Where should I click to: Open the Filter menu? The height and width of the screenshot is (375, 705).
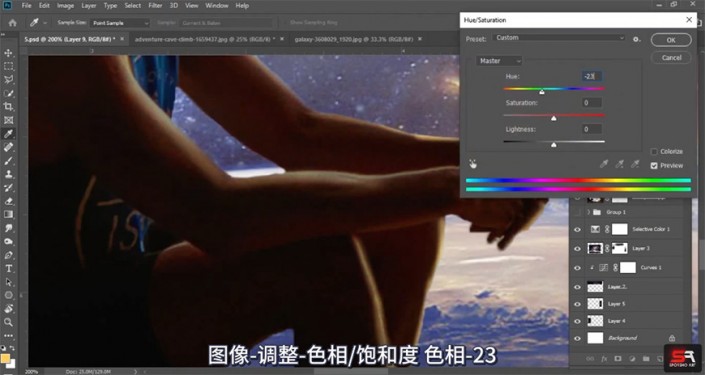click(x=155, y=6)
